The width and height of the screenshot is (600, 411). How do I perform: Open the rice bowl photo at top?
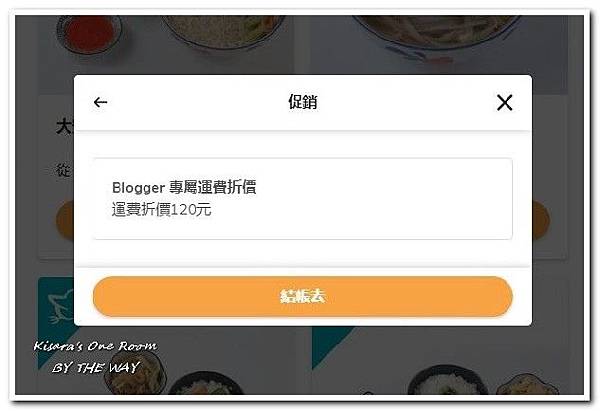coord(224,31)
